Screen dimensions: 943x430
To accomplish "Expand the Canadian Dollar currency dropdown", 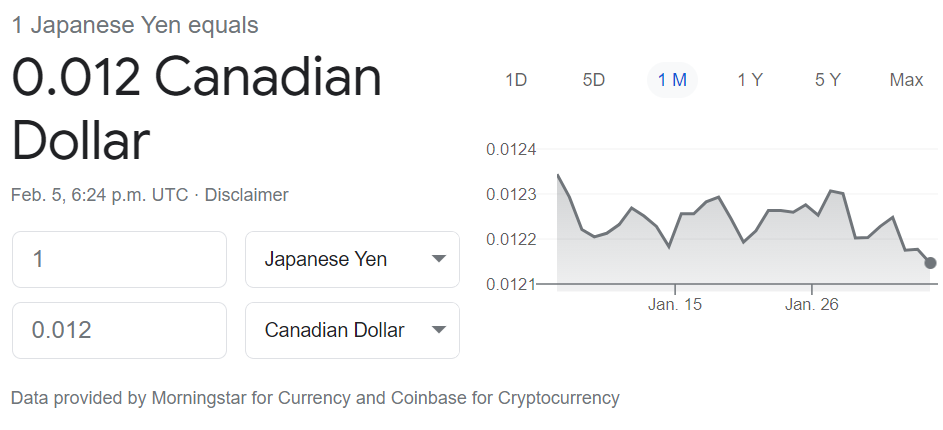I will (x=352, y=330).
